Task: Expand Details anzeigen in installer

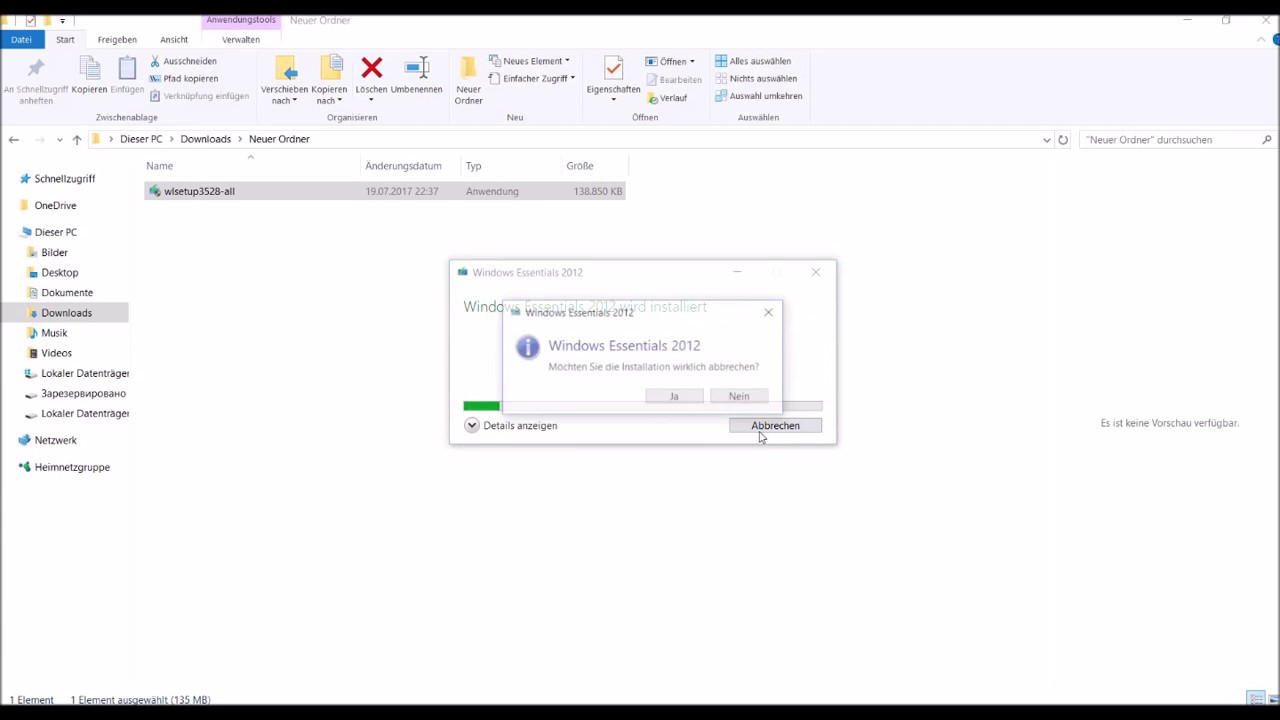Action: pyautogui.click(x=511, y=426)
